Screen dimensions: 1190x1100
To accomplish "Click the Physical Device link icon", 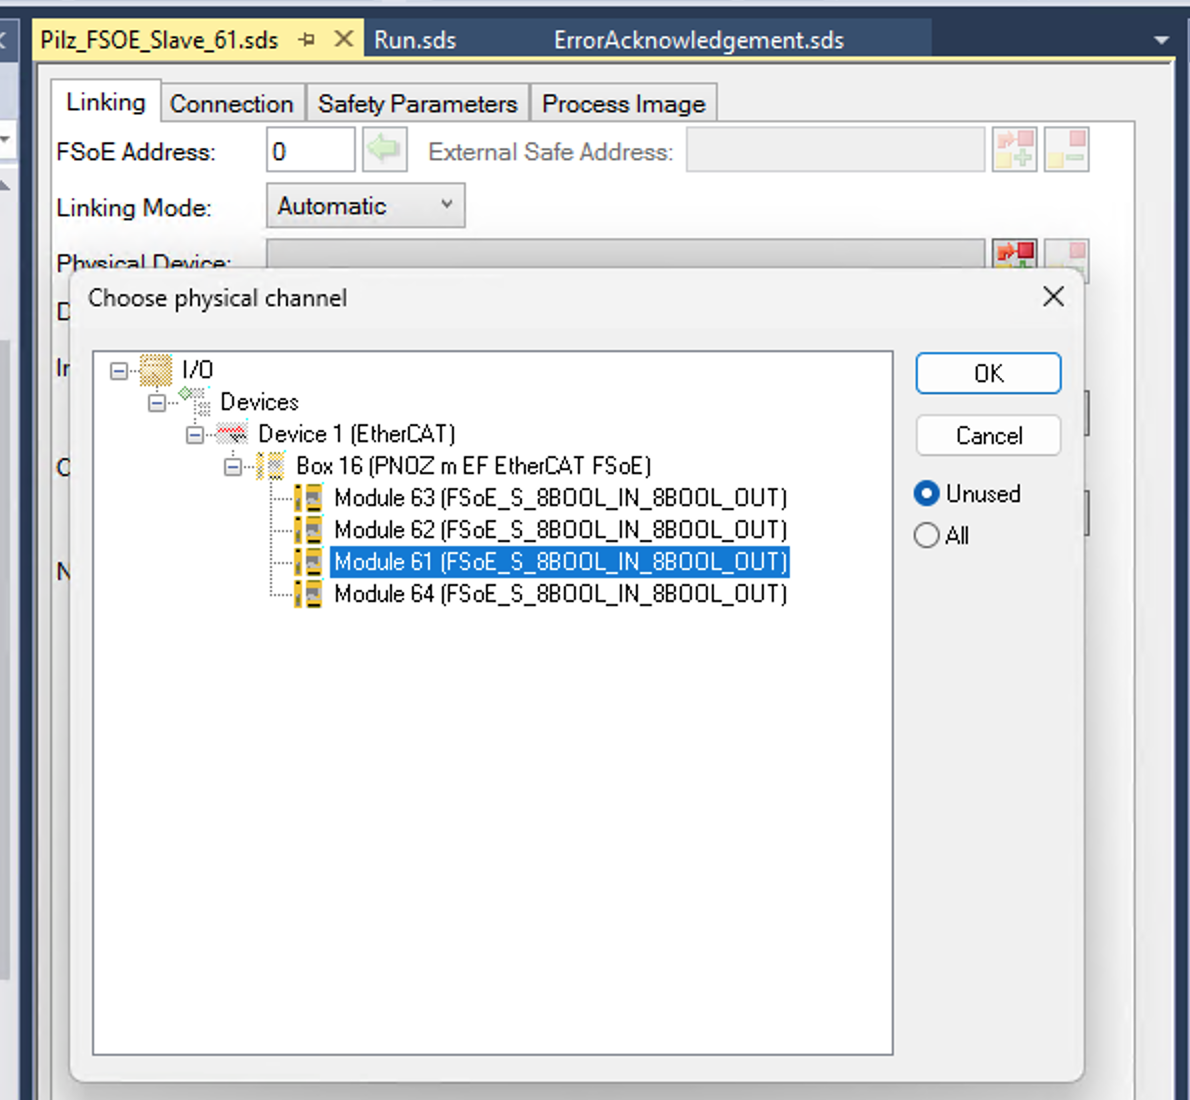I will (x=1015, y=254).
